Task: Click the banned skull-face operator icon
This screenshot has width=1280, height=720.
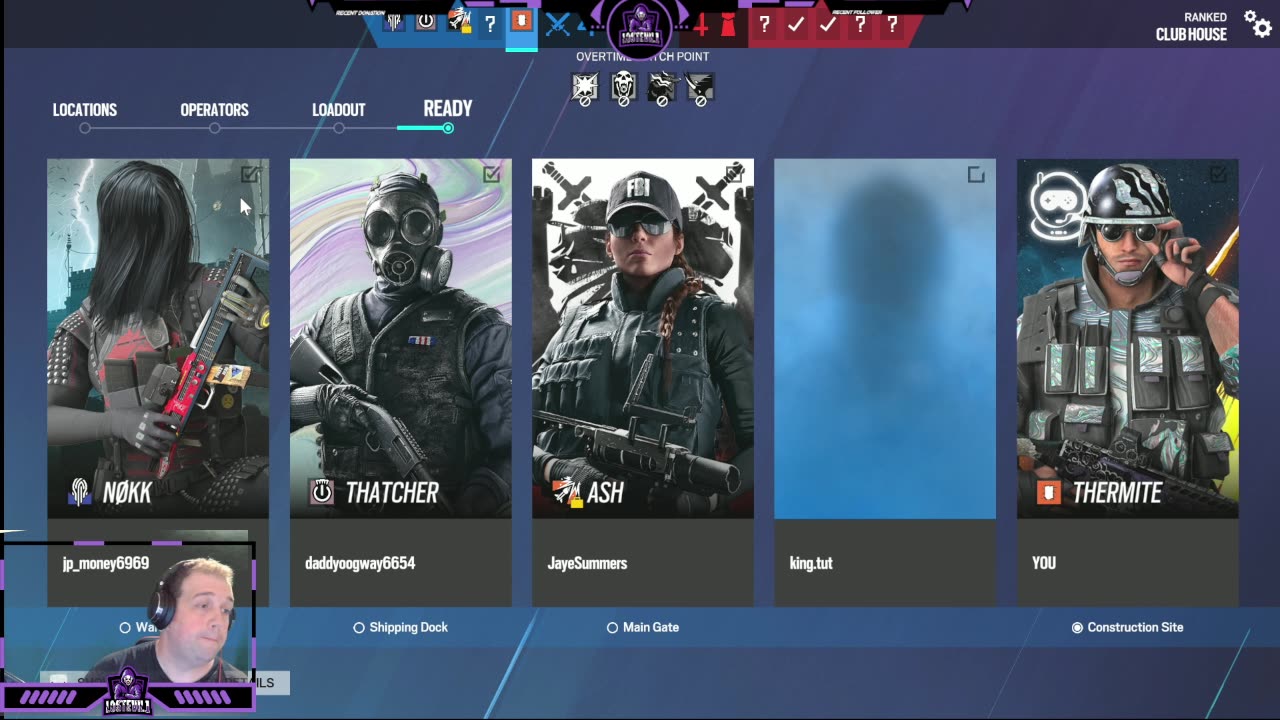Action: 623,88
